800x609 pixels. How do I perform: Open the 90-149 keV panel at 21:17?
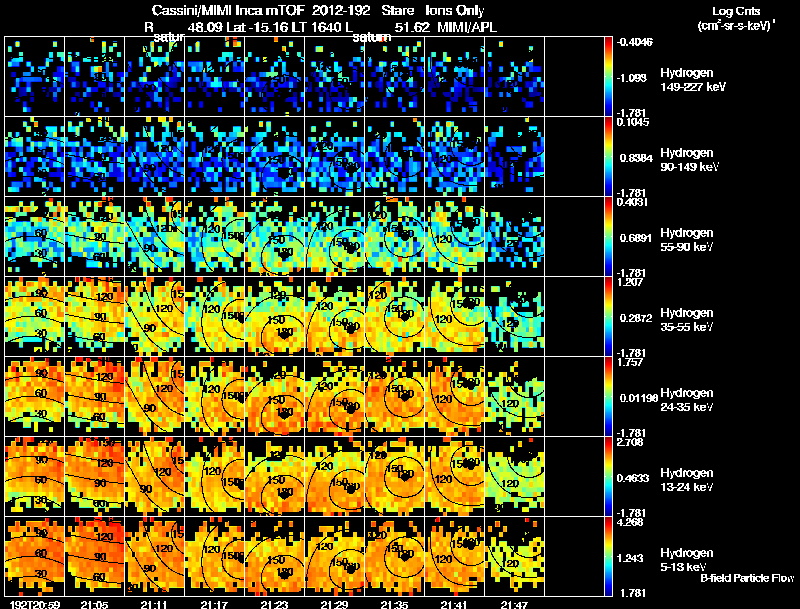[x=215, y=157]
